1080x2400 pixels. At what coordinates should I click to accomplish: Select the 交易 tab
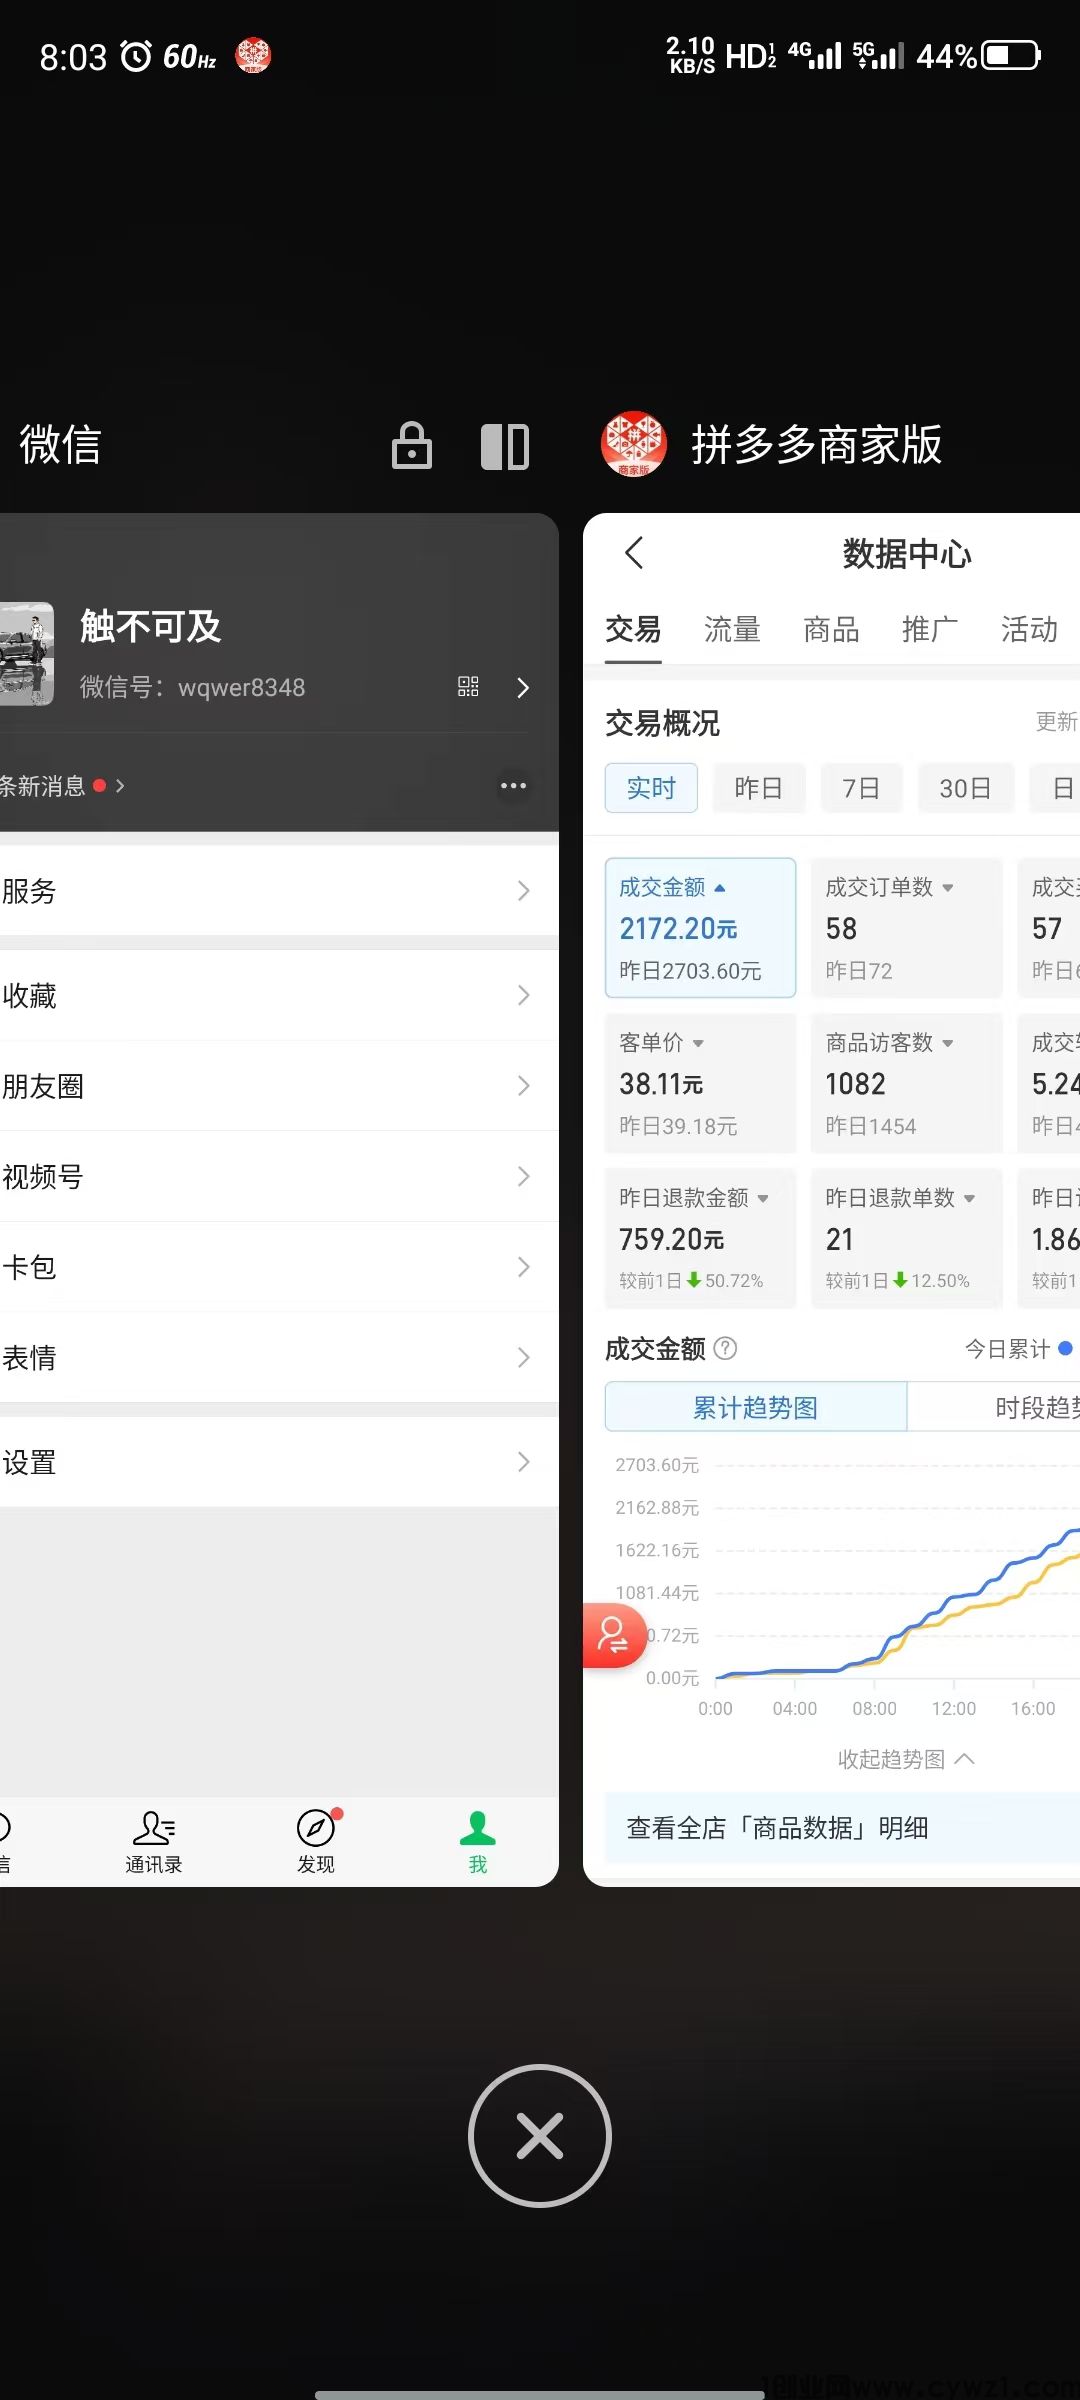point(633,630)
